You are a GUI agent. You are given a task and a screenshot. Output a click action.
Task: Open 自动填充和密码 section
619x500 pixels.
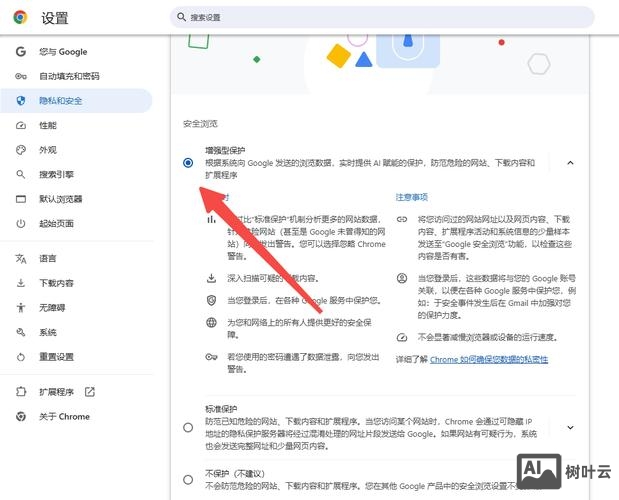click(x=69, y=76)
